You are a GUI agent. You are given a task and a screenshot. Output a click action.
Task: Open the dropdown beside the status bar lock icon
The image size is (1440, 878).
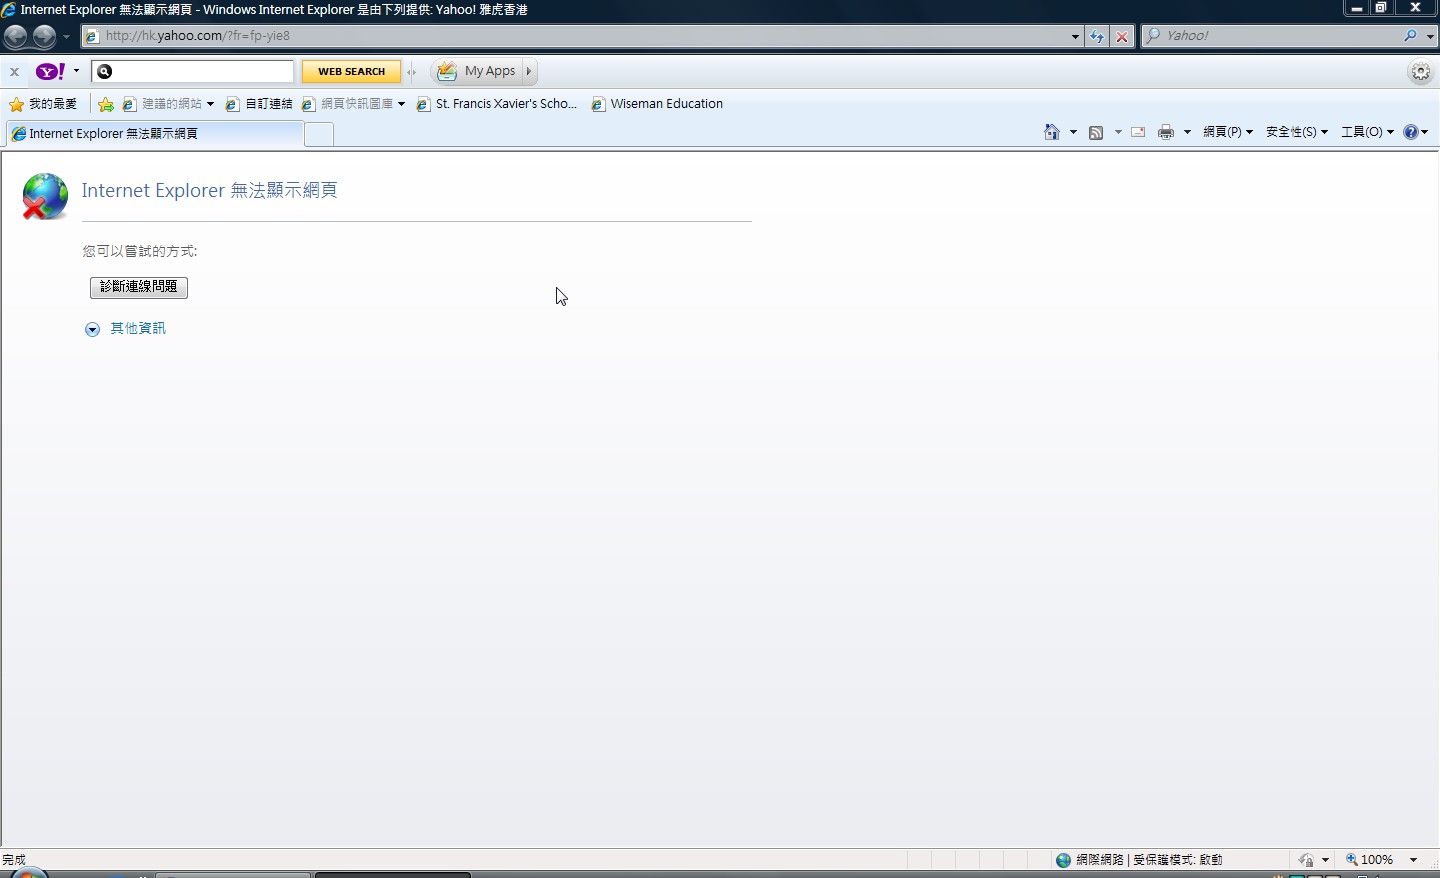[x=1325, y=860]
